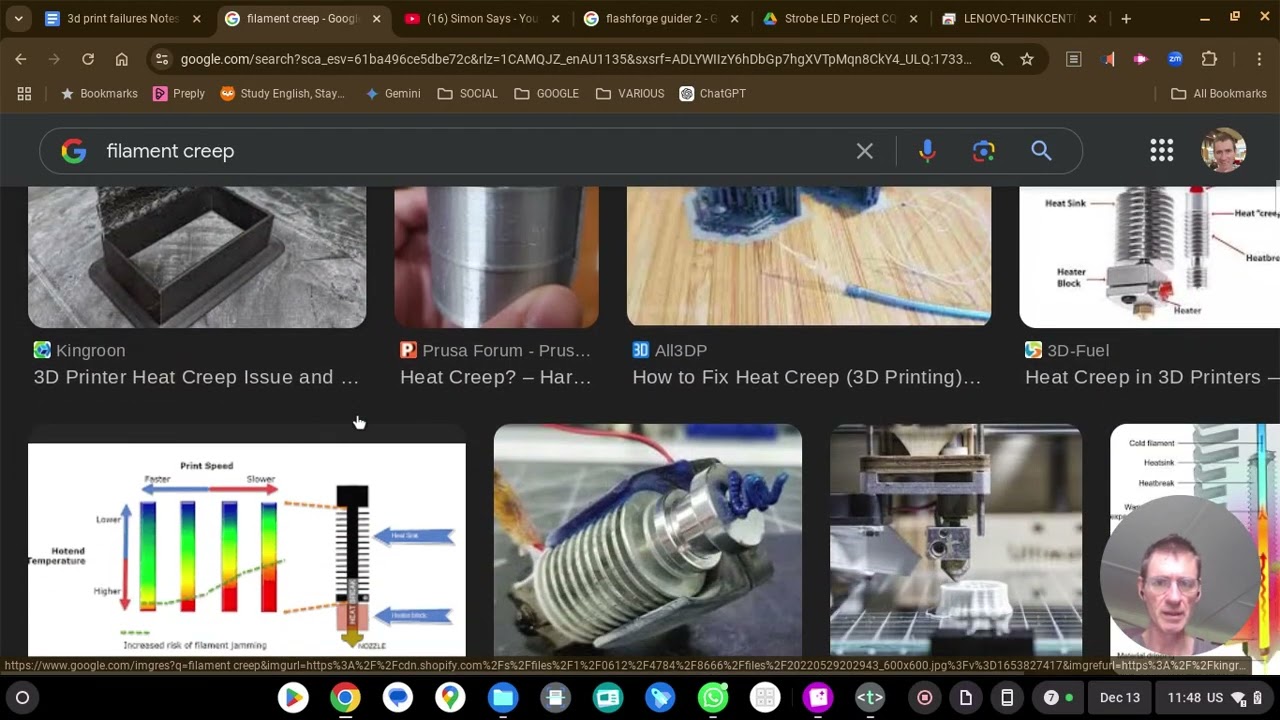This screenshot has width=1280, height=720.
Task: Open 'Heat Creep in 3D Printers' title
Action: [1152, 377]
